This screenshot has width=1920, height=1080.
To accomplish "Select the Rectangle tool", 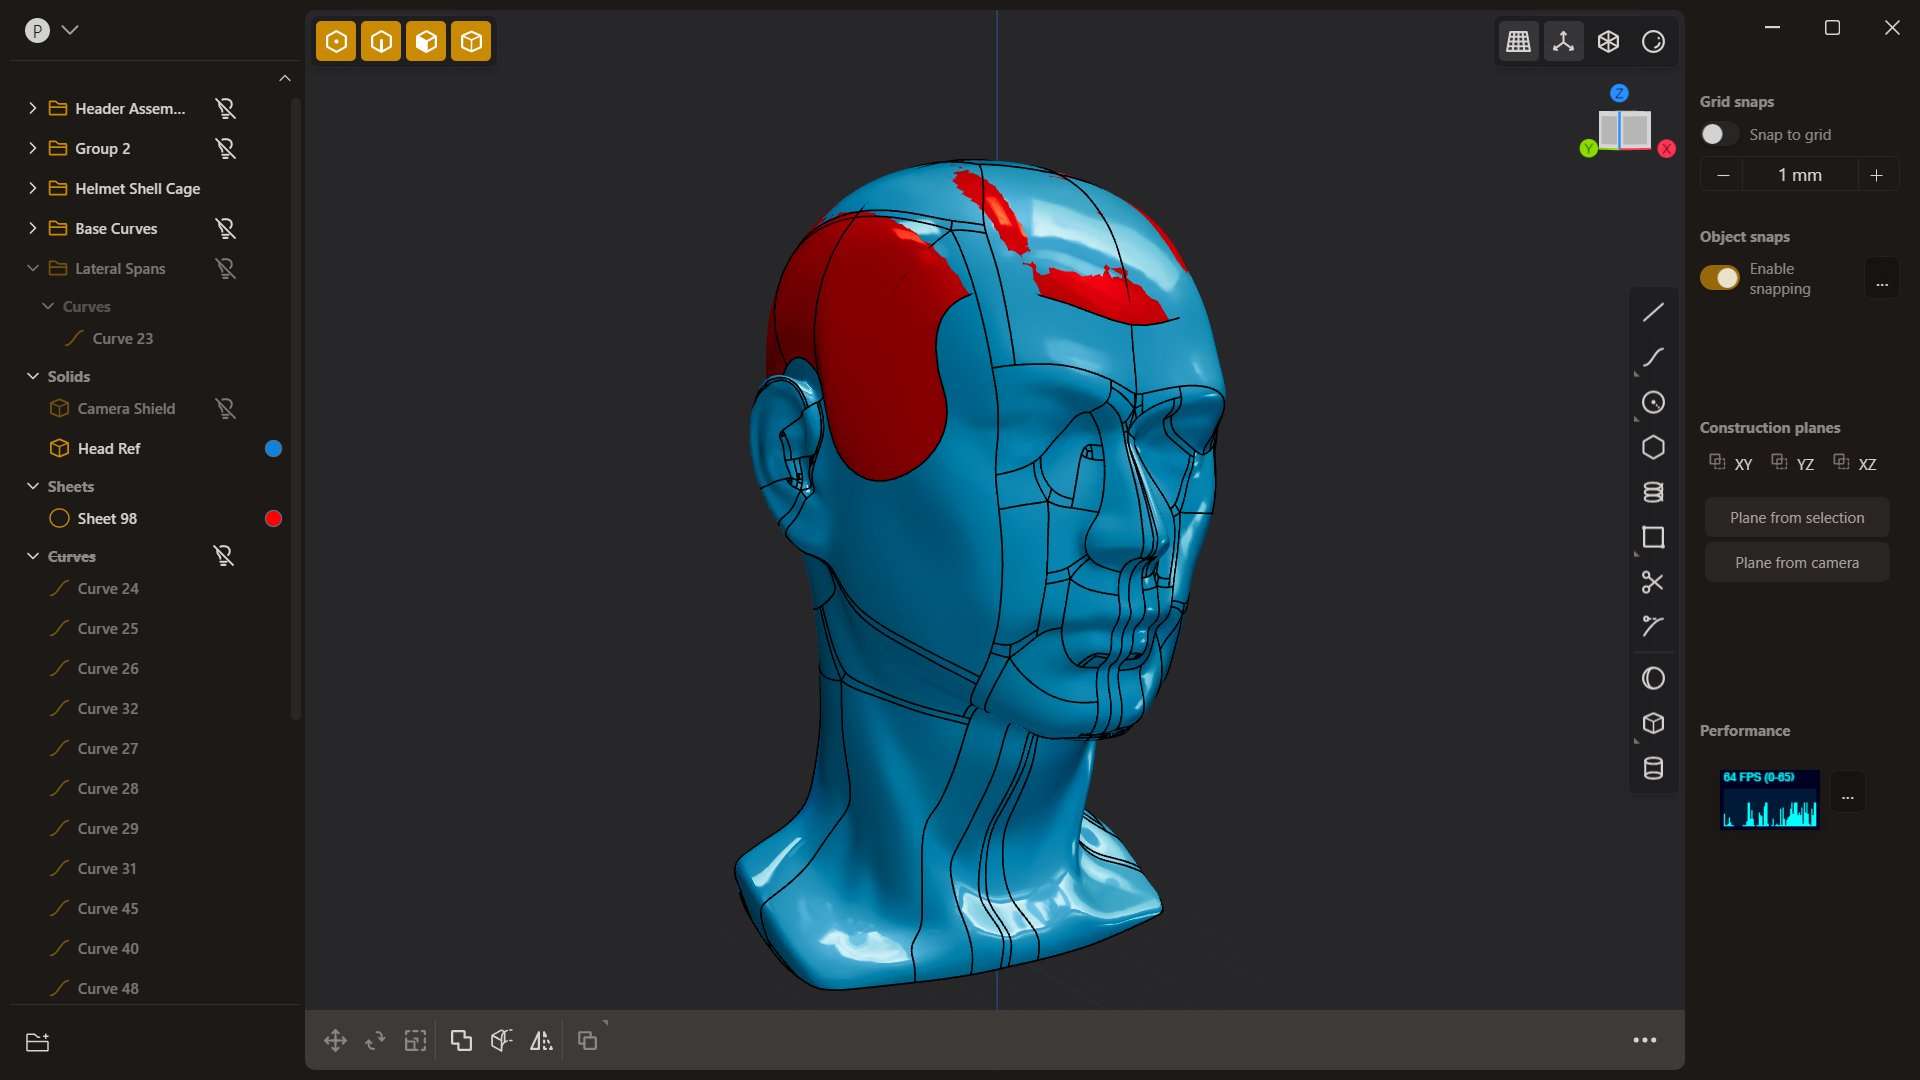I will click(x=1653, y=537).
